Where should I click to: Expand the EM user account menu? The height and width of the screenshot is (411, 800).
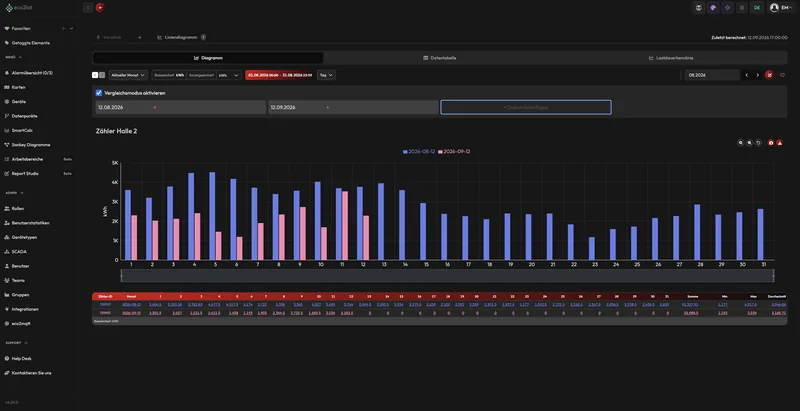(x=781, y=8)
